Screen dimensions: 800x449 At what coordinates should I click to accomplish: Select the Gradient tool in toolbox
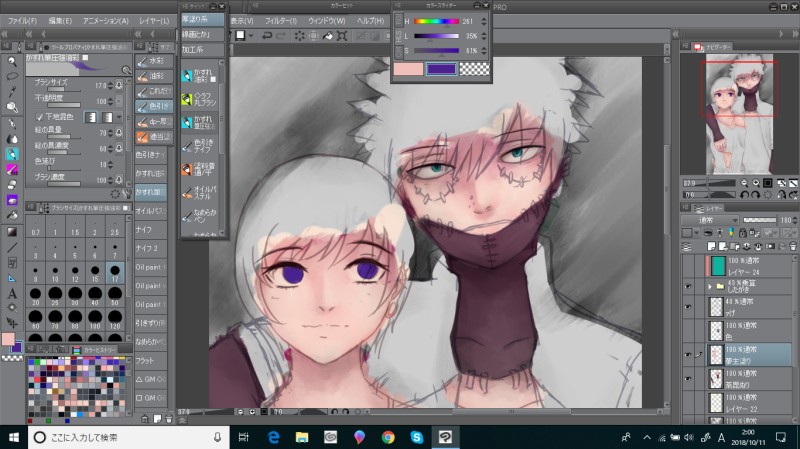coord(12,232)
